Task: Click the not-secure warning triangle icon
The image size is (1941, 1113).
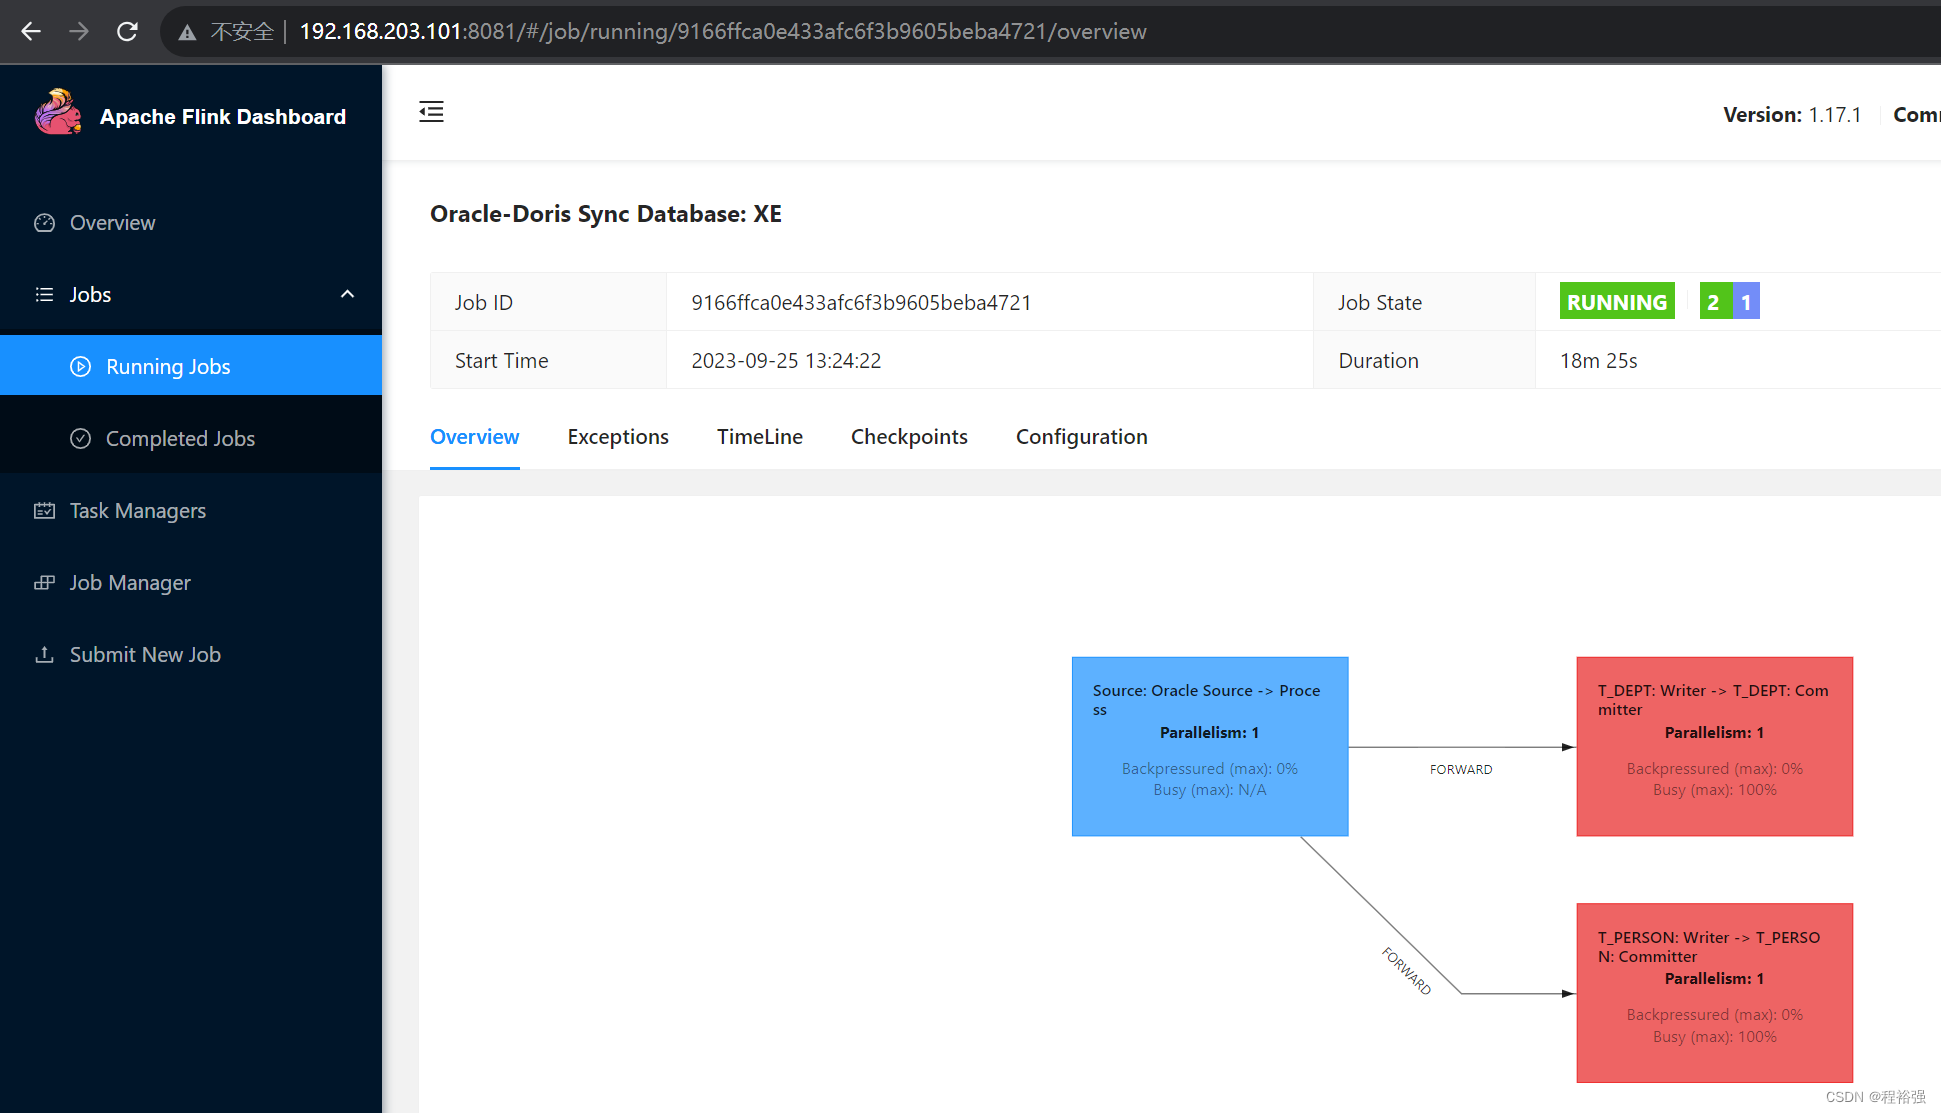Action: (187, 32)
